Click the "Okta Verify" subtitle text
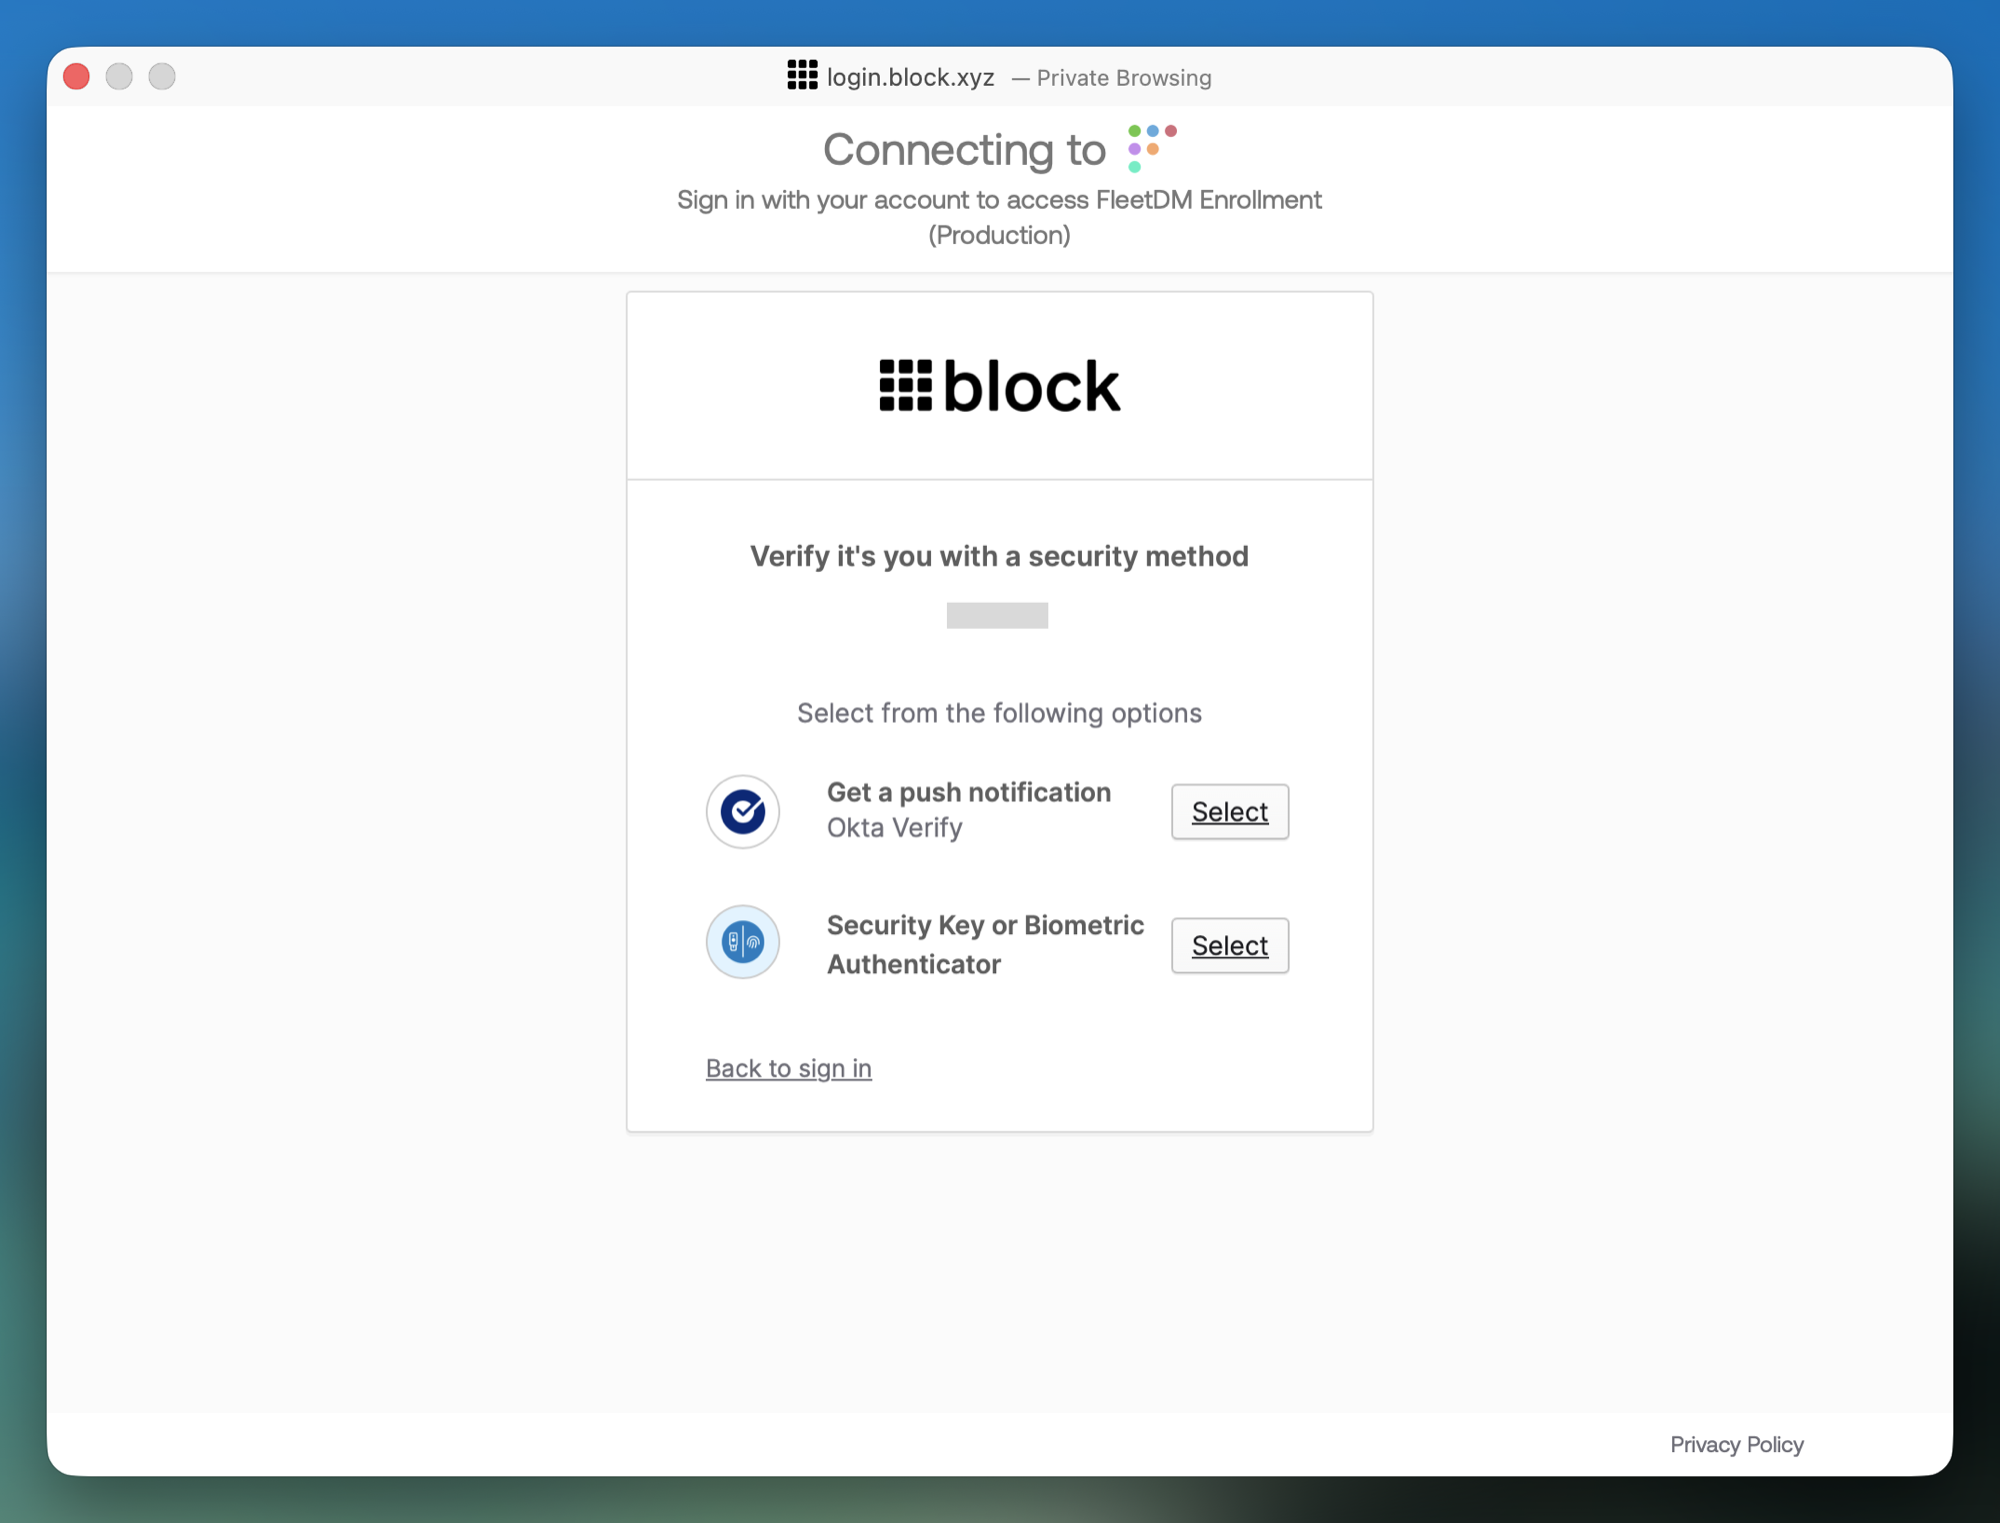Screen dimensions: 2000x1523 [894, 828]
